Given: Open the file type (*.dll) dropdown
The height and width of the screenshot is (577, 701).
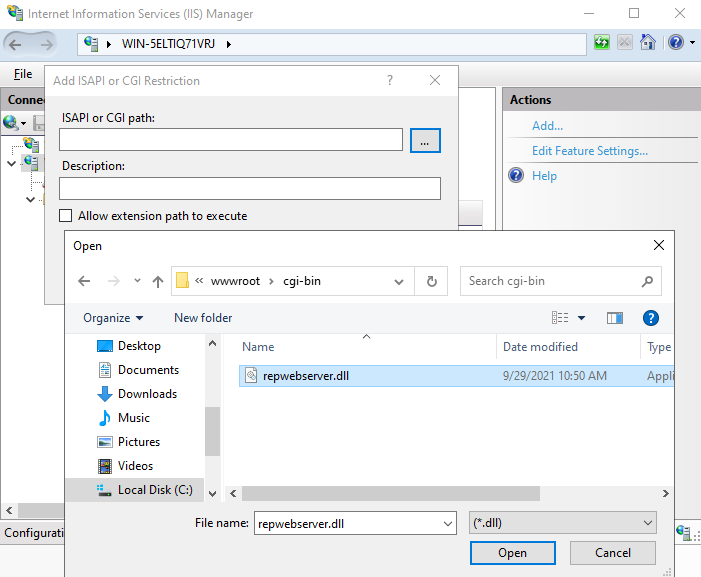Looking at the screenshot, I should tap(562, 523).
